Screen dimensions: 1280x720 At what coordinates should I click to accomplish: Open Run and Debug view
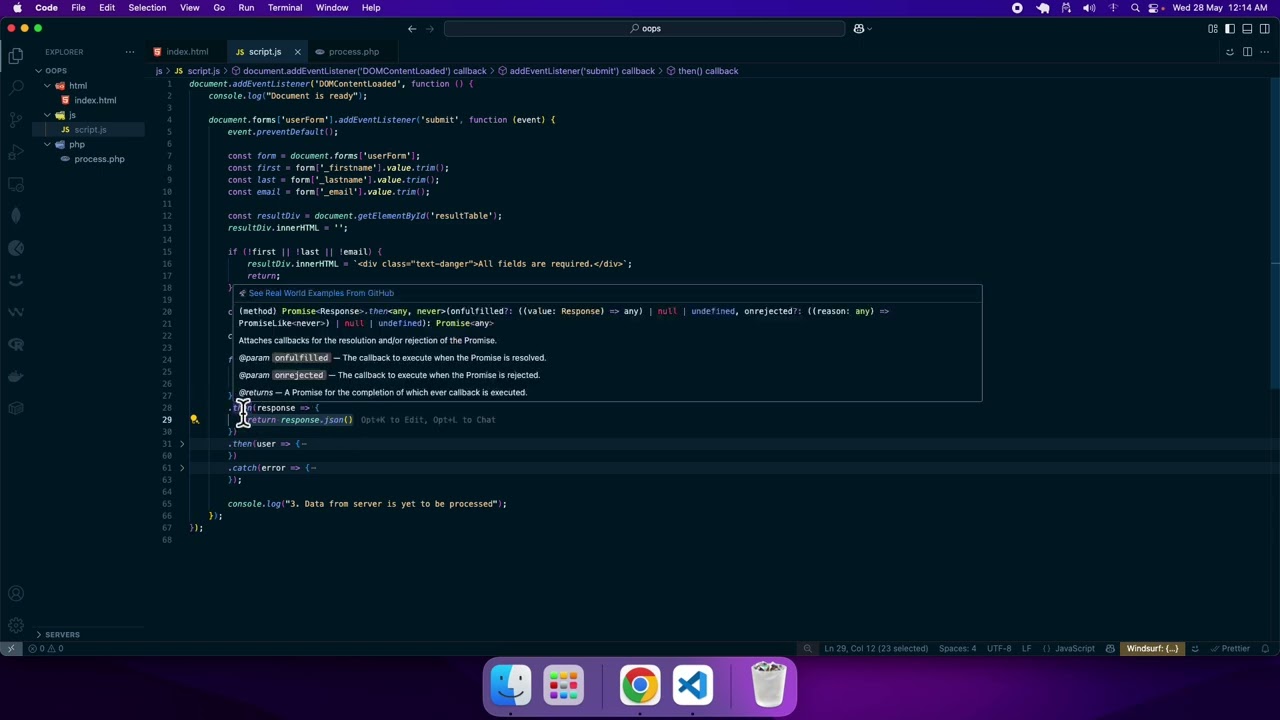(x=16, y=152)
